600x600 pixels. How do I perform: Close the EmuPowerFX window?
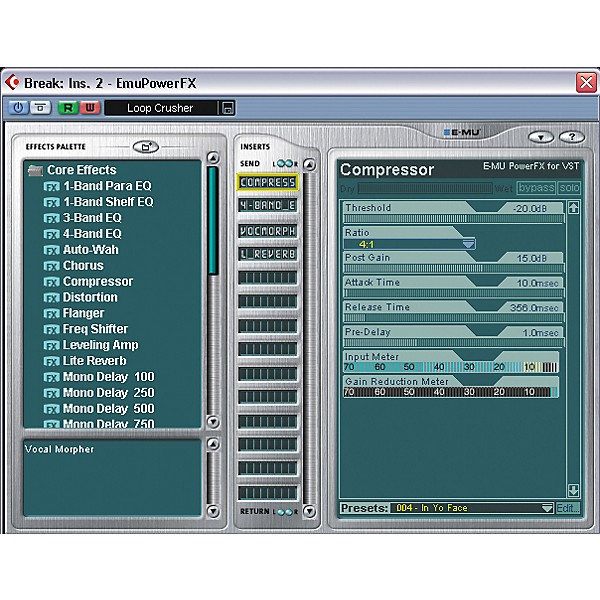tap(586, 82)
